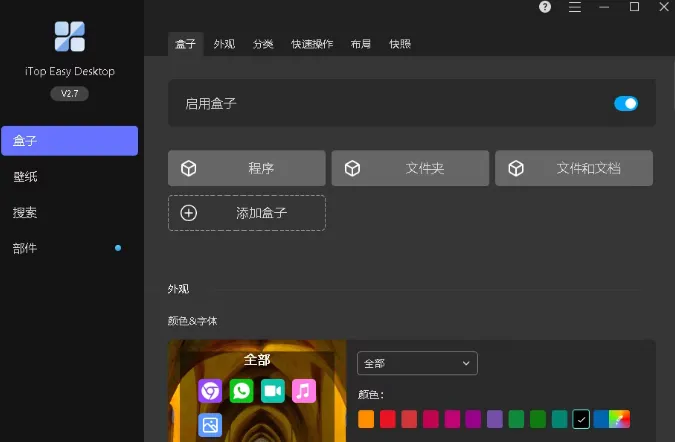Viewport: 675px width, 442px height.
Task: Choose the magenta pink color swatch
Action: tap(452, 419)
